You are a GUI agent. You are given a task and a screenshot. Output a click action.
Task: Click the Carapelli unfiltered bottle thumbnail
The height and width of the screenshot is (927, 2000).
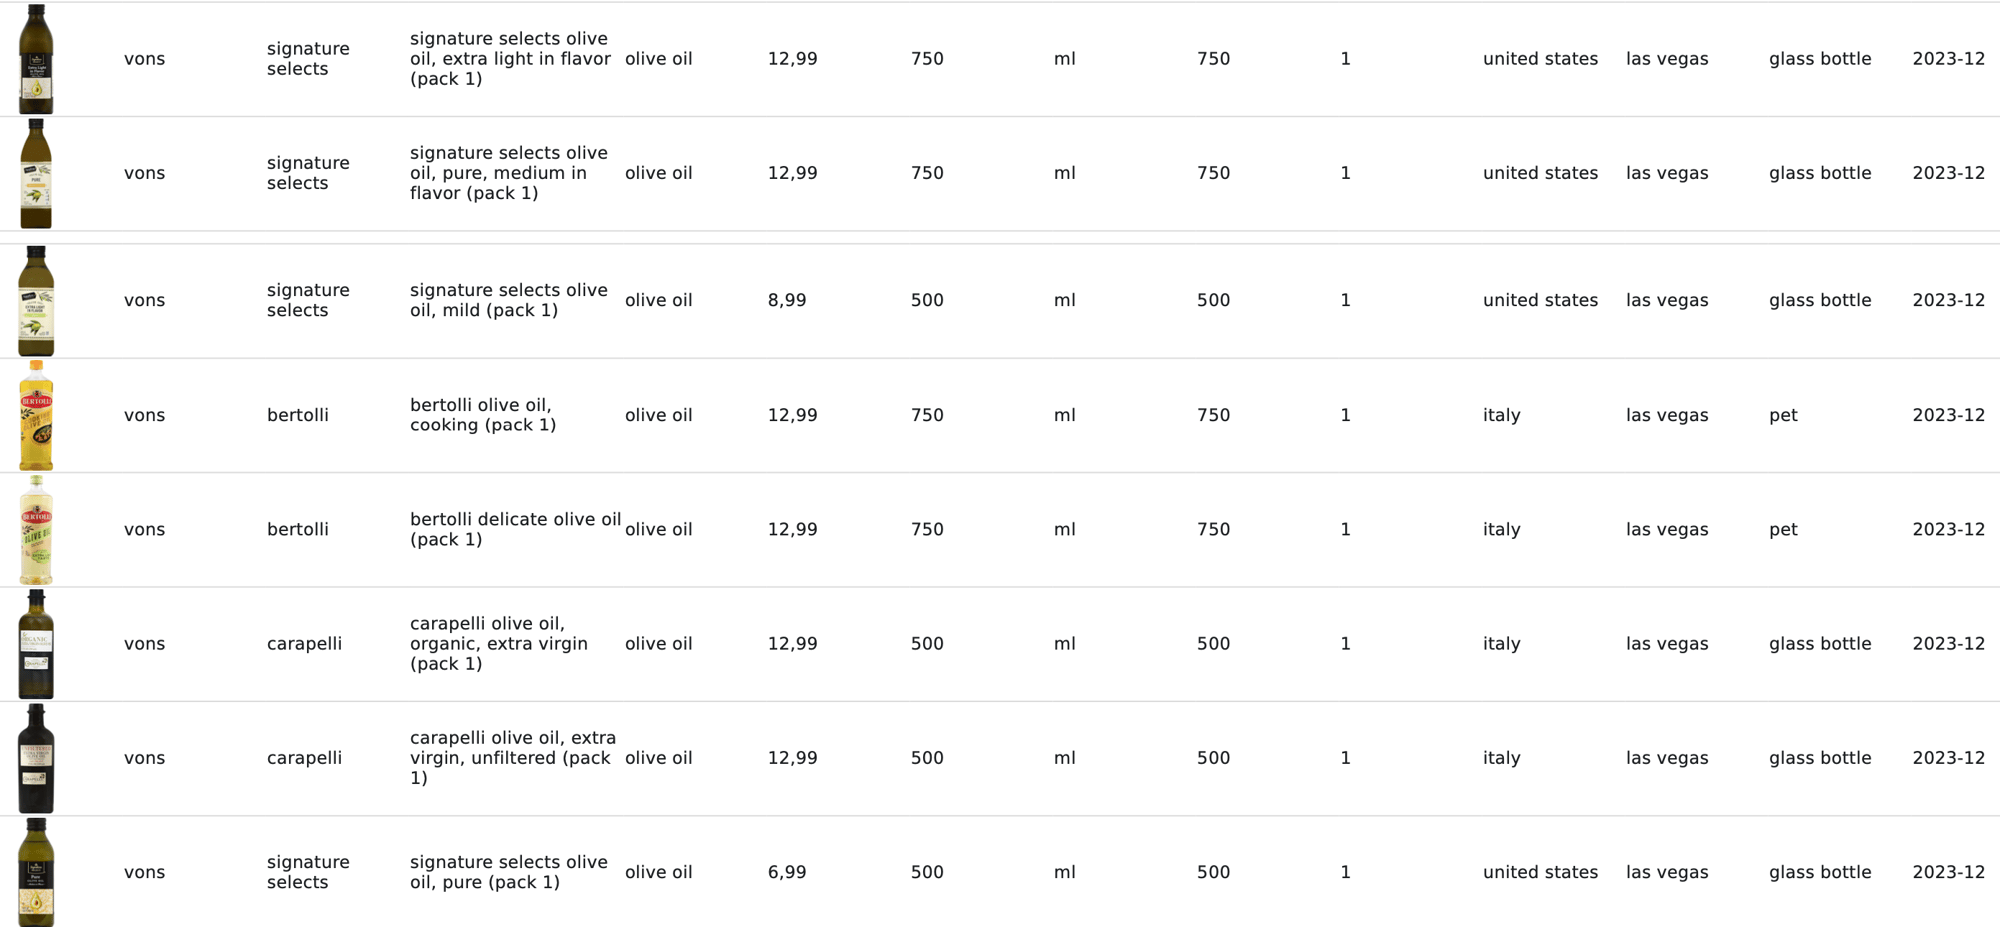coord(36,758)
